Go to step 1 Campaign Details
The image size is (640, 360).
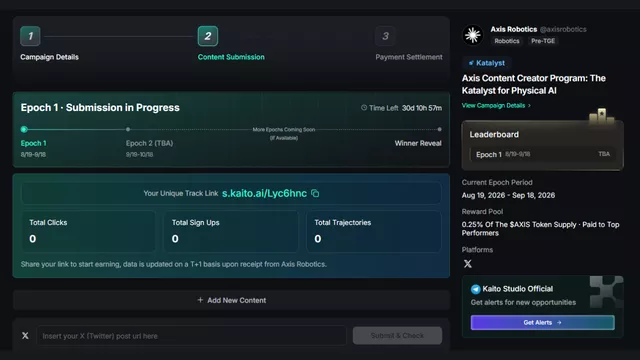pyautogui.click(x=30, y=36)
